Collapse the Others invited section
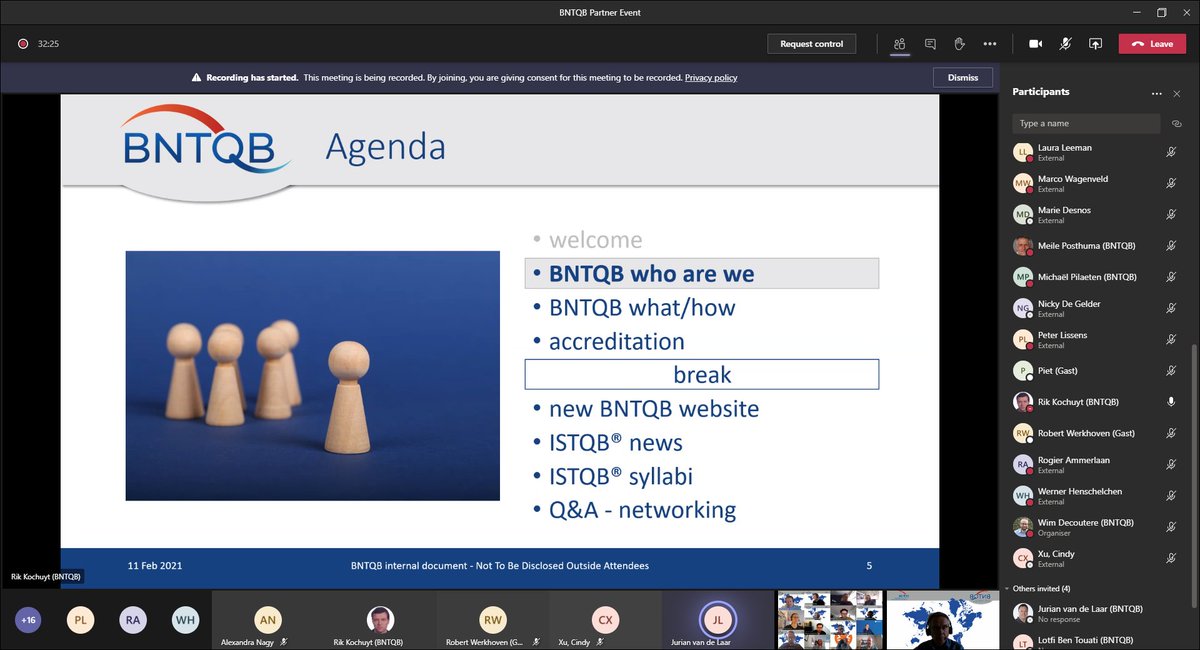 (1006, 589)
